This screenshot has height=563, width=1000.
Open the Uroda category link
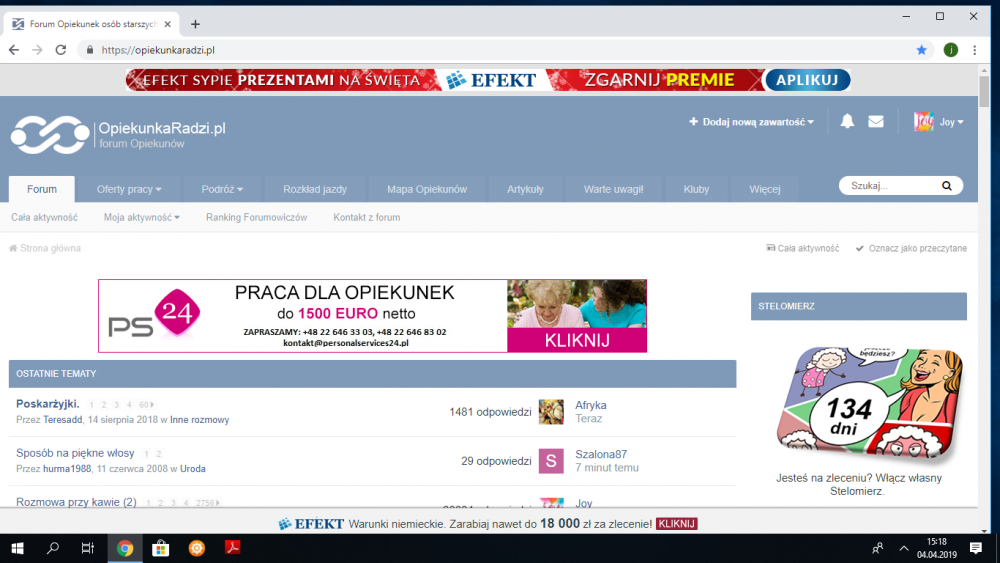coord(193,469)
